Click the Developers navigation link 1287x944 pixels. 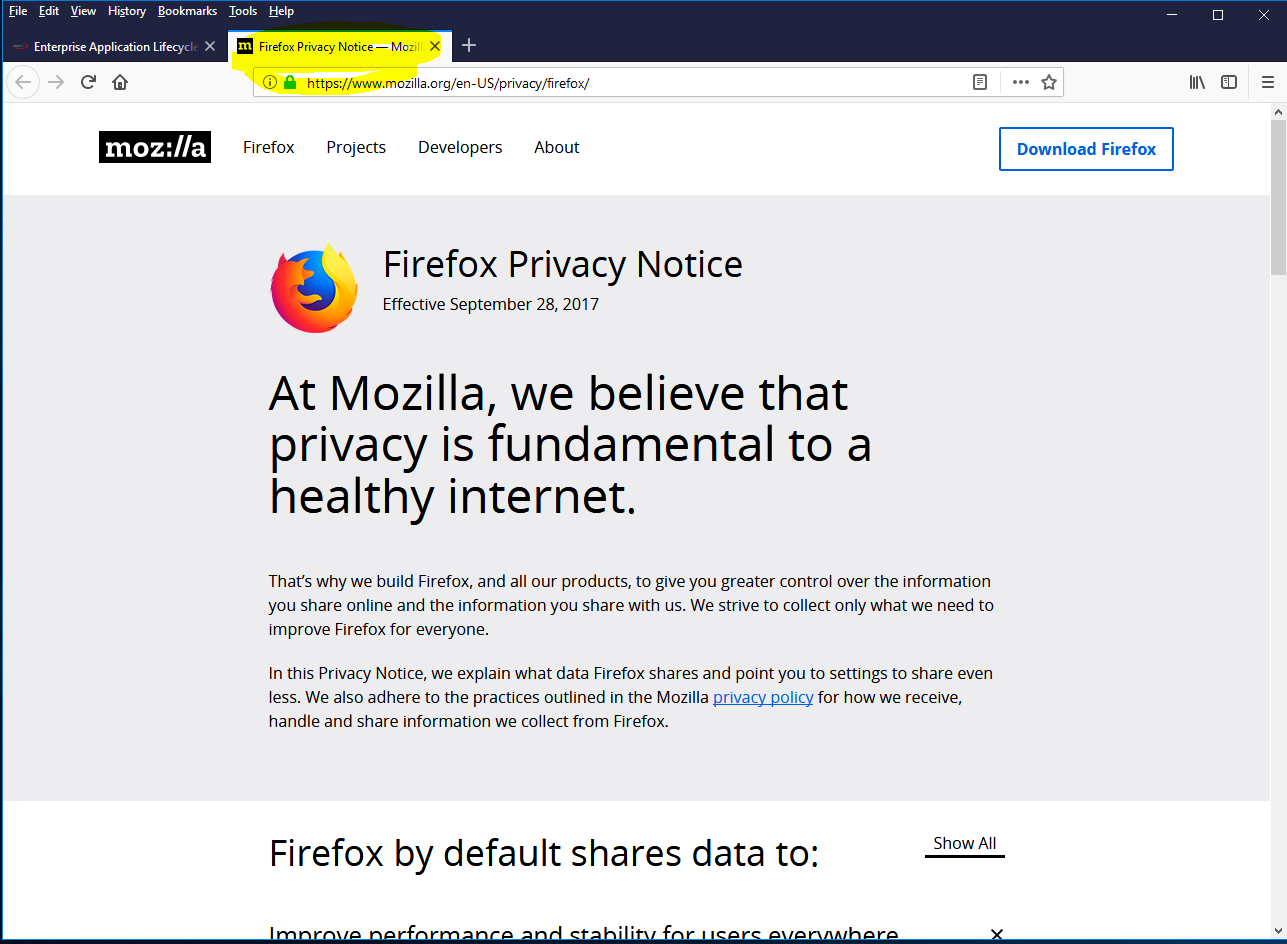tap(460, 147)
